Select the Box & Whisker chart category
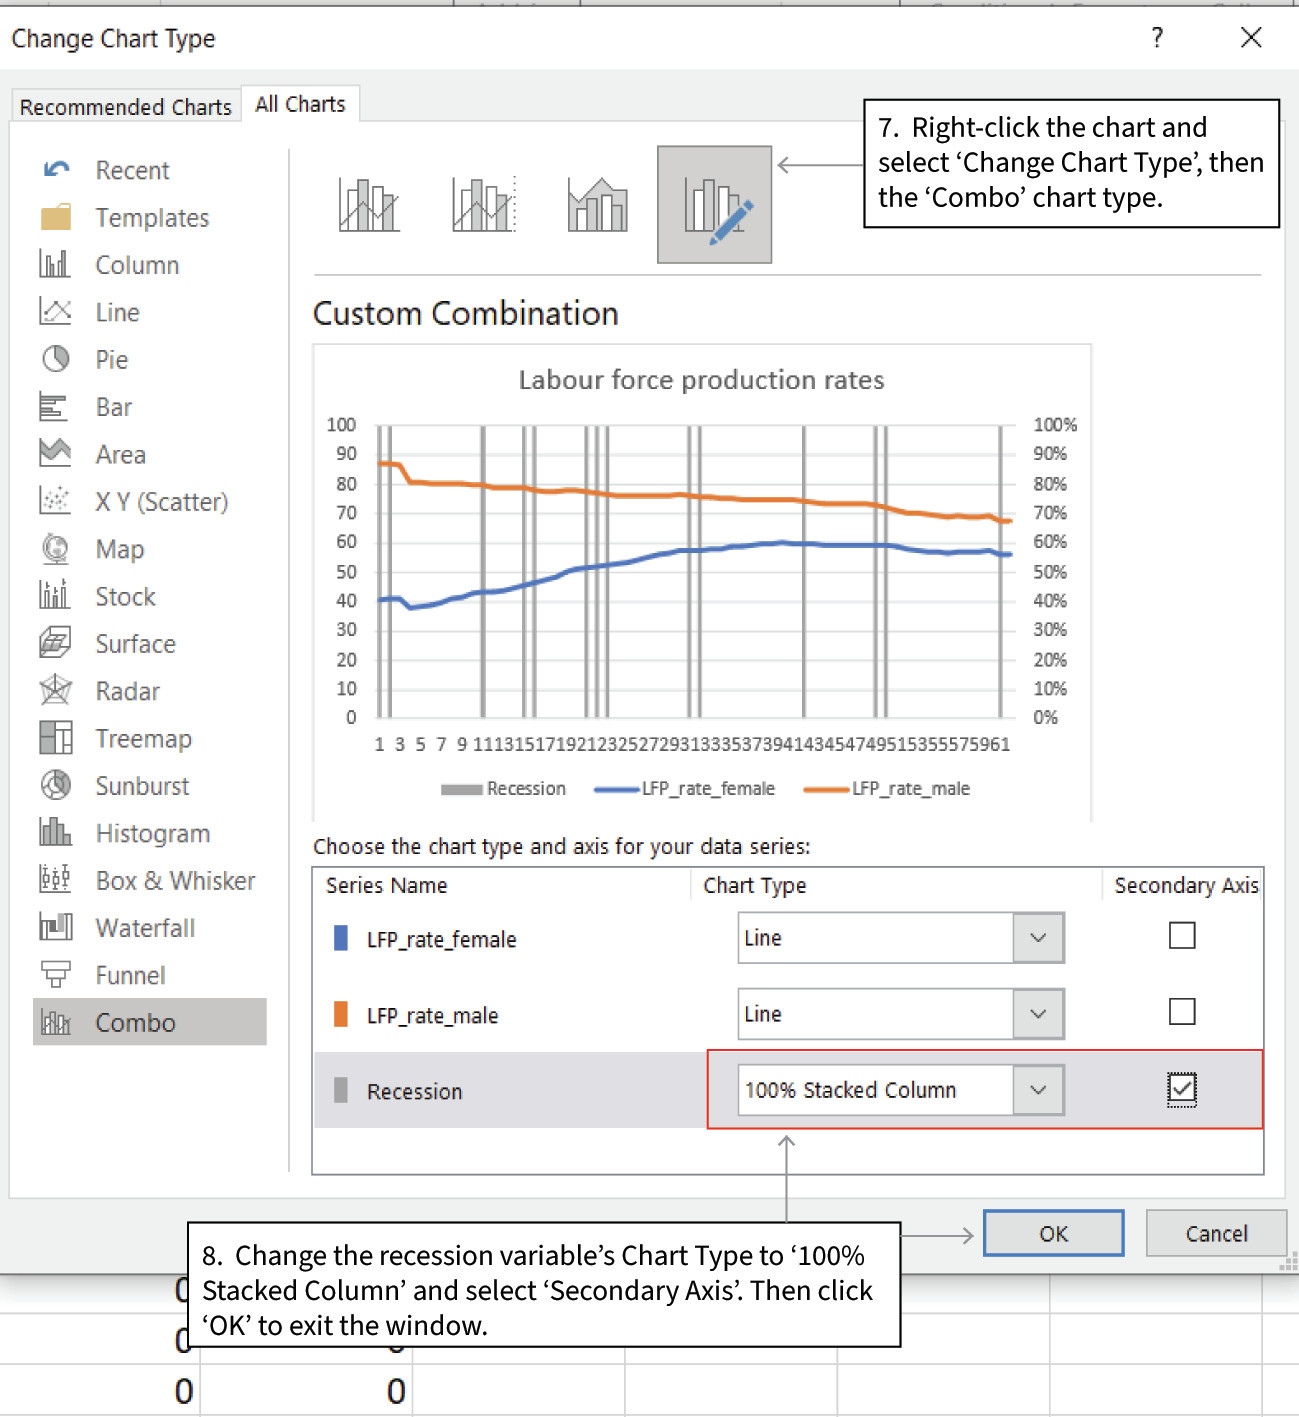Screen dimensions: 1299x1417 point(174,880)
